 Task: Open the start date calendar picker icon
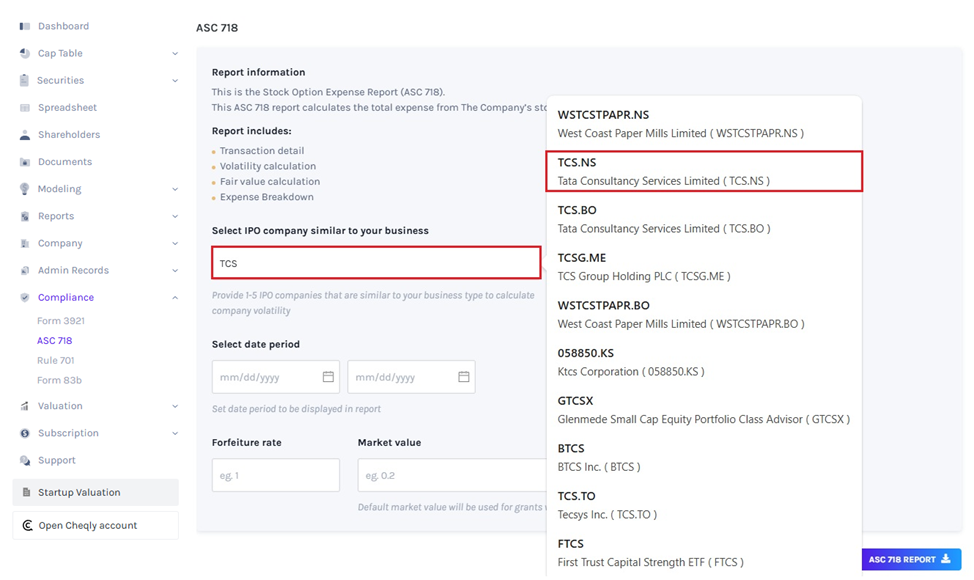click(x=328, y=377)
